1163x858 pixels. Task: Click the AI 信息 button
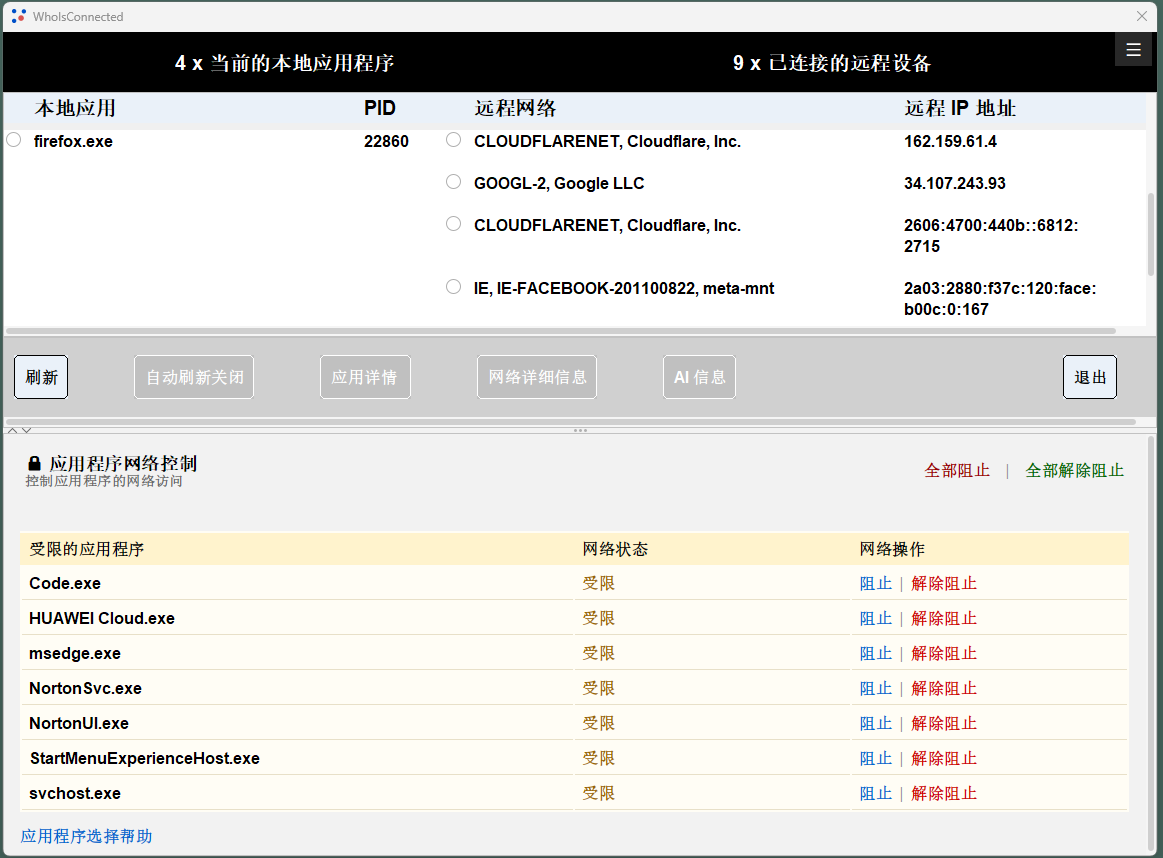coord(699,377)
